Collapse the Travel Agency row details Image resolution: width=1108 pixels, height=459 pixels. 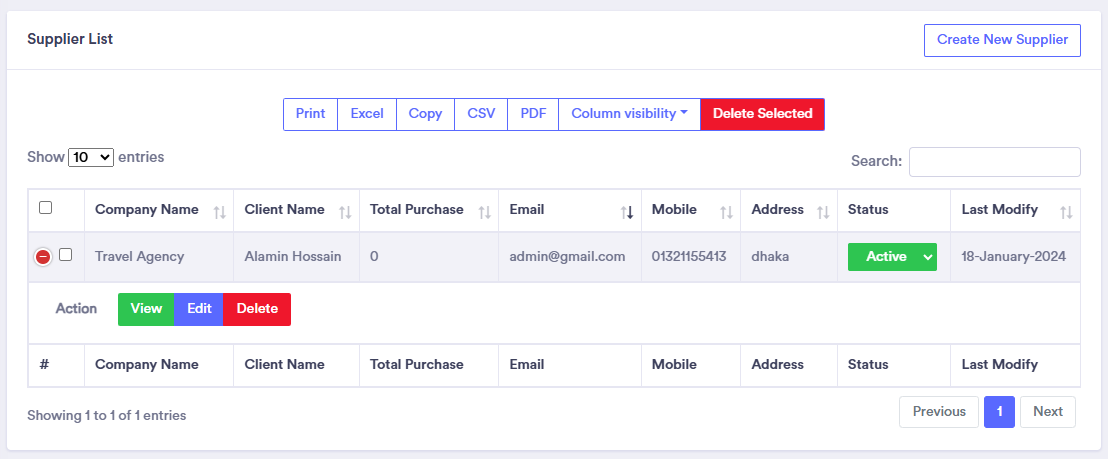point(43,257)
